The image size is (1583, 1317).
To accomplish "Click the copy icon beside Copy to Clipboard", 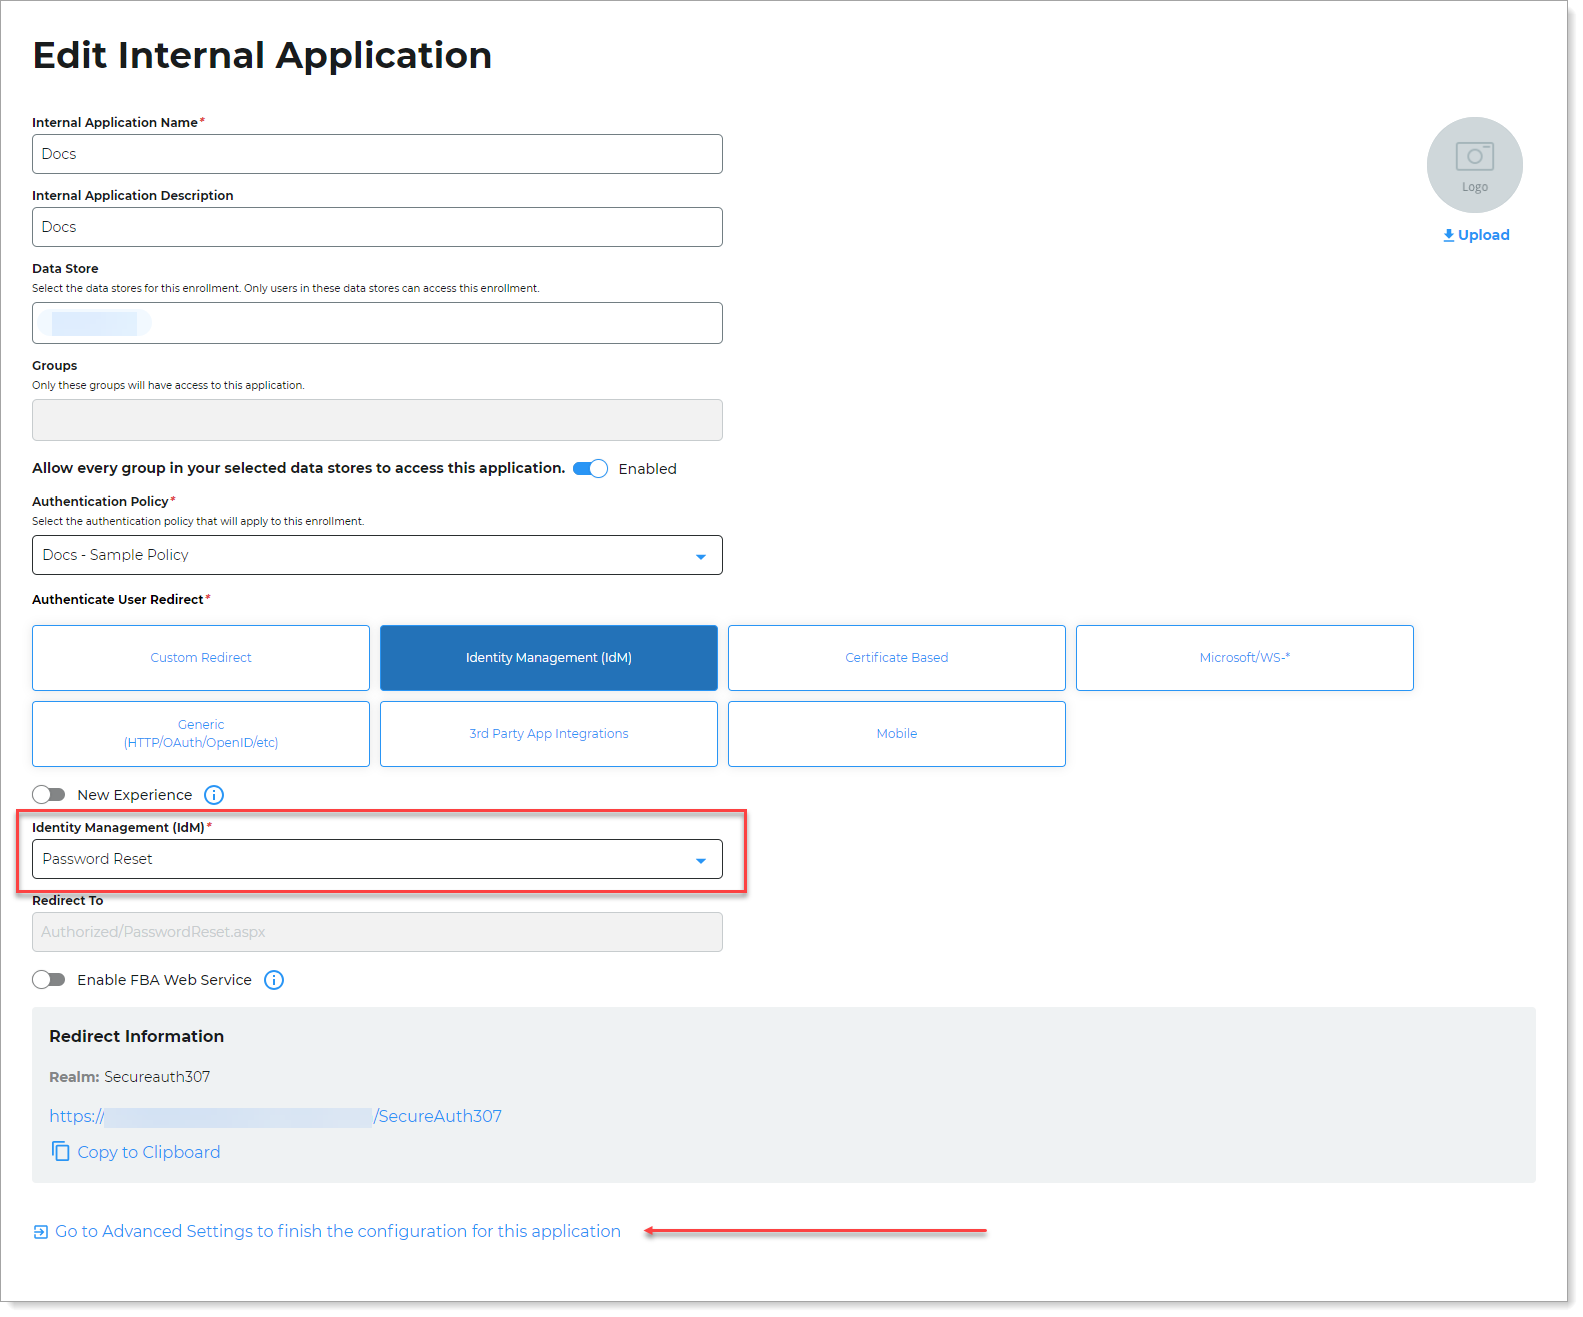I will point(61,1152).
